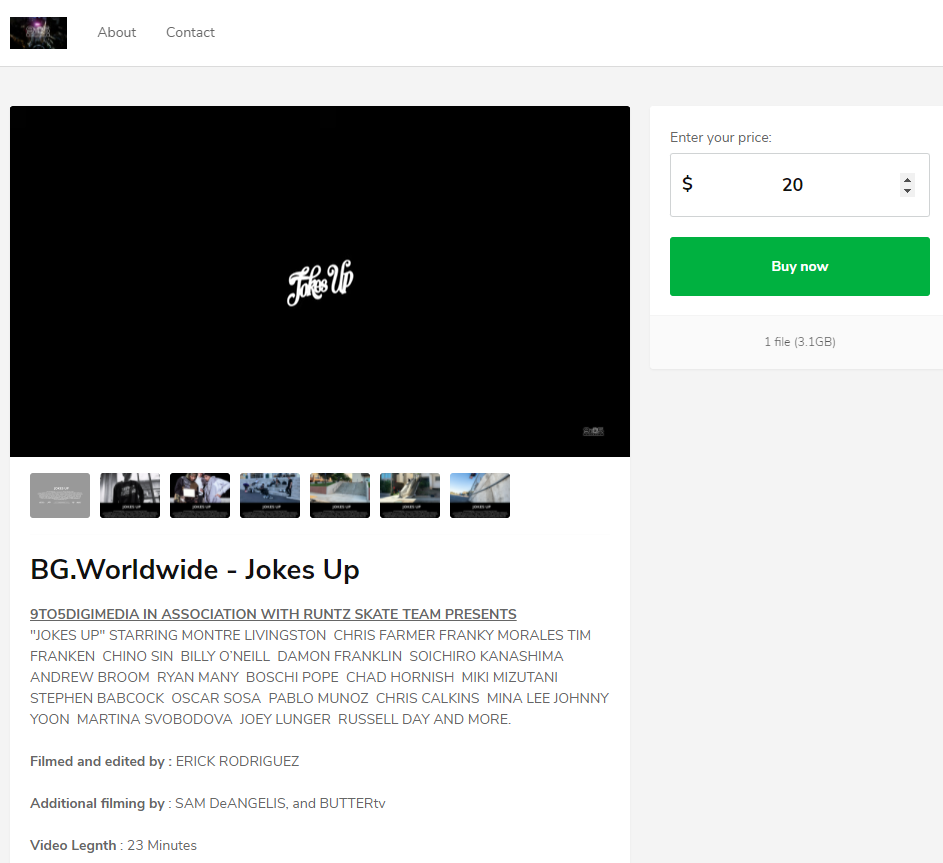Decrease the price with the down arrow
Image resolution: width=943 pixels, height=863 pixels.
click(907, 190)
